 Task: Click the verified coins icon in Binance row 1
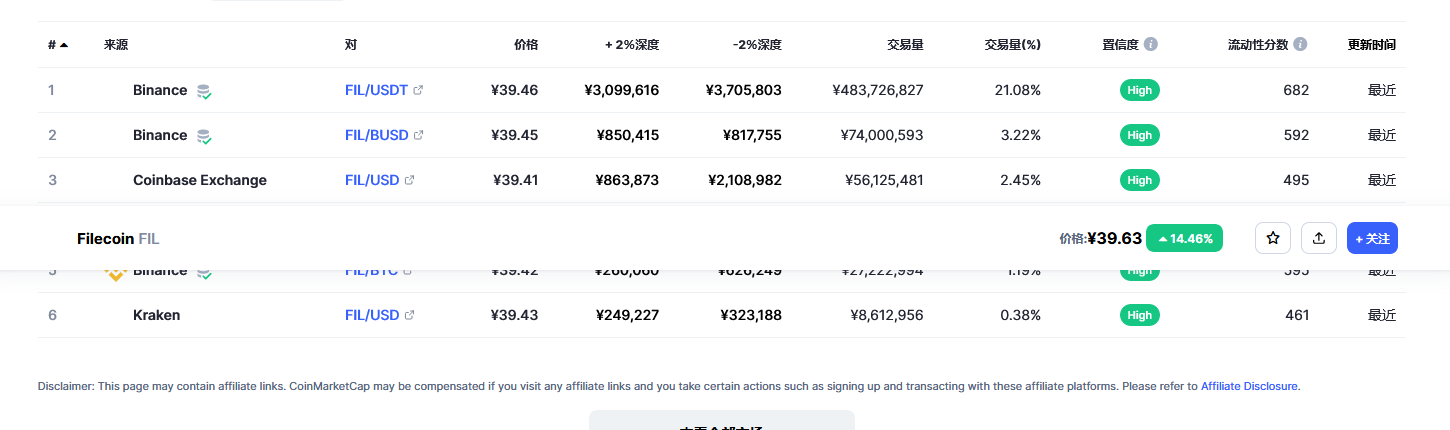tap(204, 91)
